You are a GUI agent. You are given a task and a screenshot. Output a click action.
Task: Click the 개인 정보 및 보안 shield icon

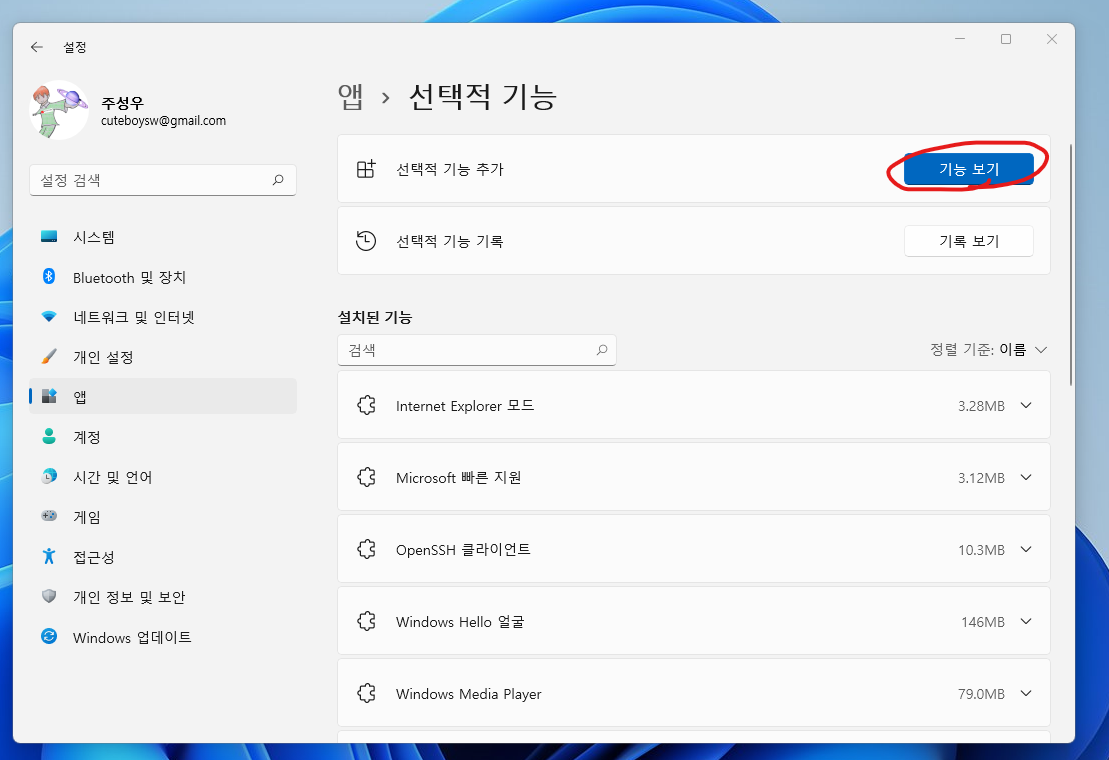(49, 596)
